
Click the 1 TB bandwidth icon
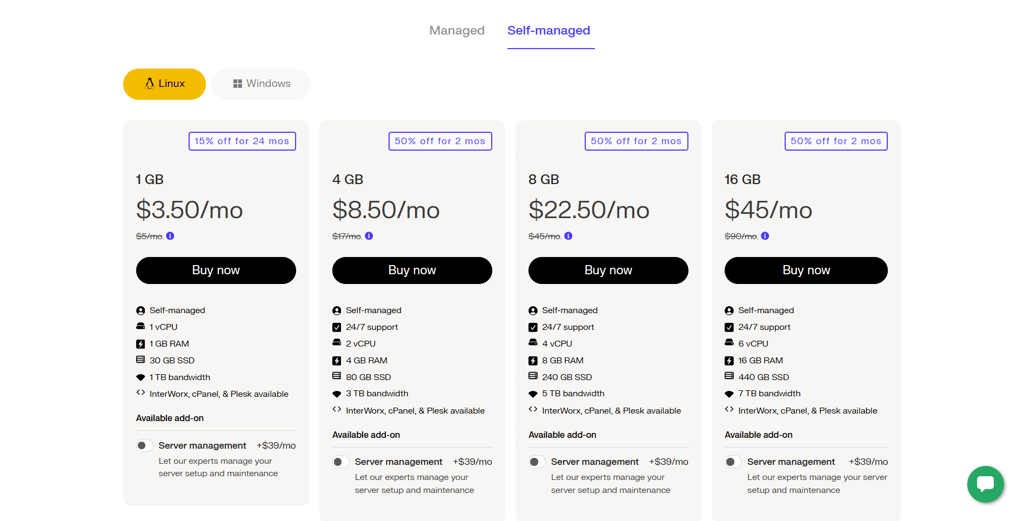click(140, 377)
